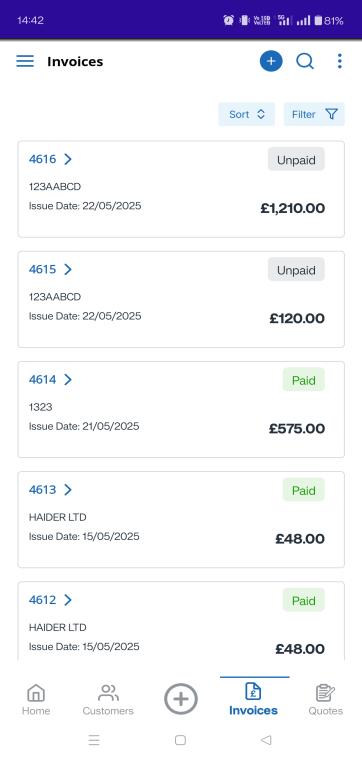362x758 pixels.
Task: Expand invoice 4616 chevron
Action: 68,159
